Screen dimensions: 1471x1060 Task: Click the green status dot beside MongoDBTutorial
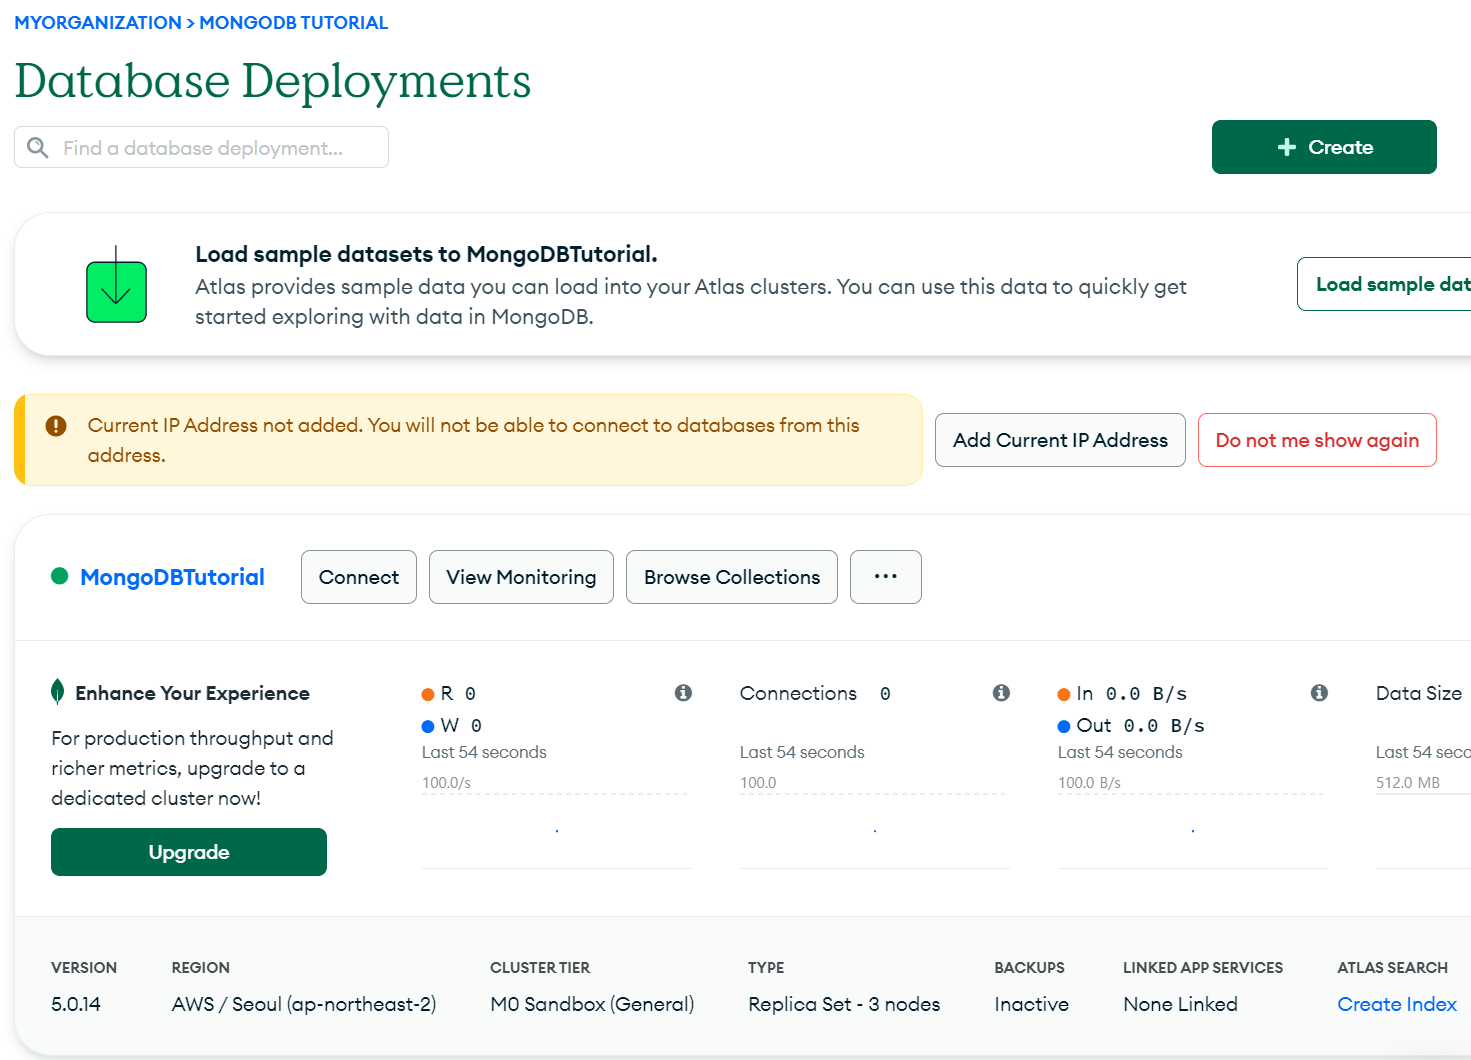point(60,576)
